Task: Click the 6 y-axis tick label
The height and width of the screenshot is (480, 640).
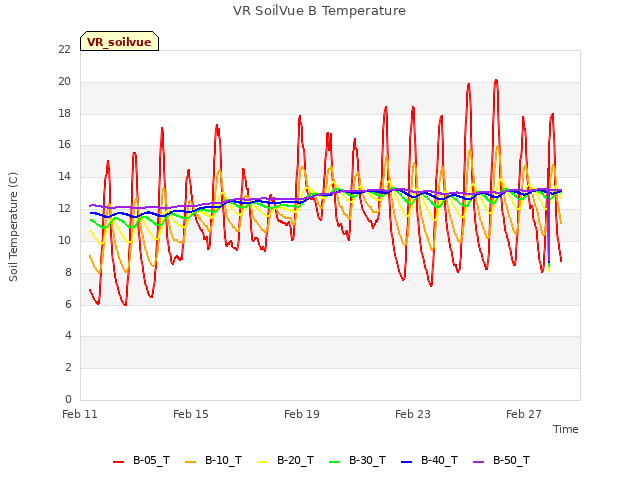Action: click(68, 304)
